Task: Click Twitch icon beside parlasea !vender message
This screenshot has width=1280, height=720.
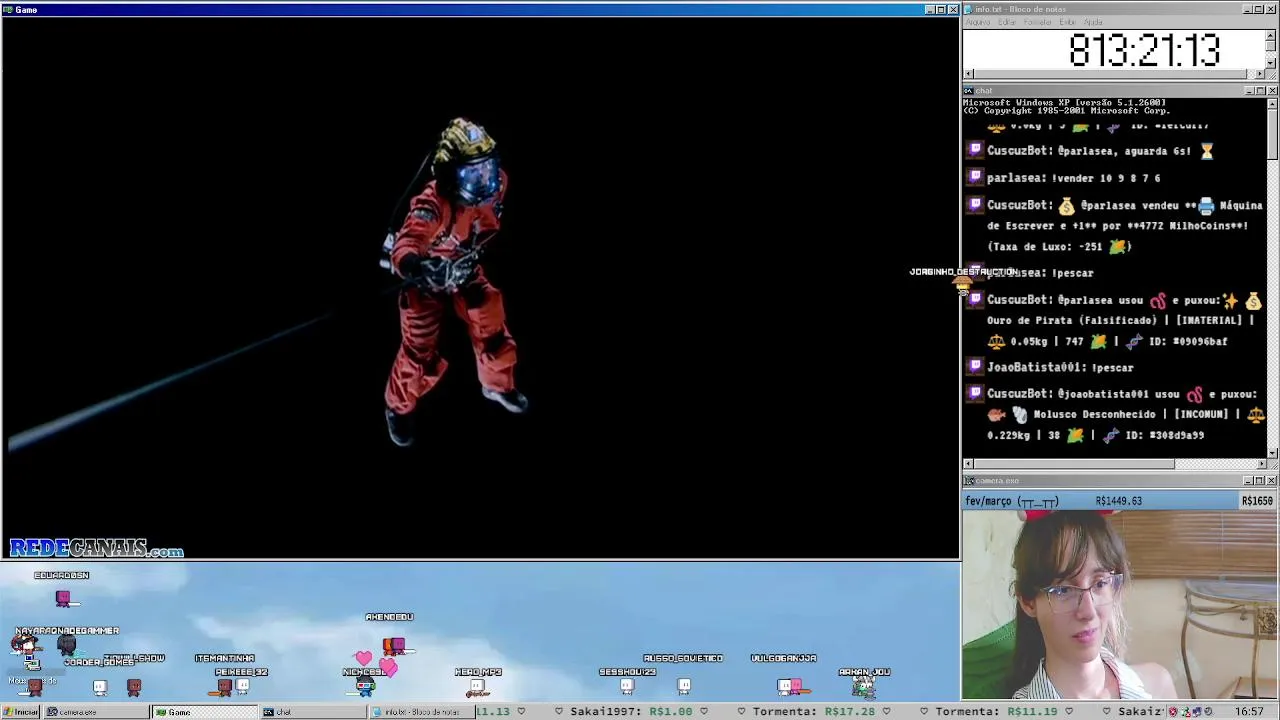Action: pyautogui.click(x=975, y=177)
